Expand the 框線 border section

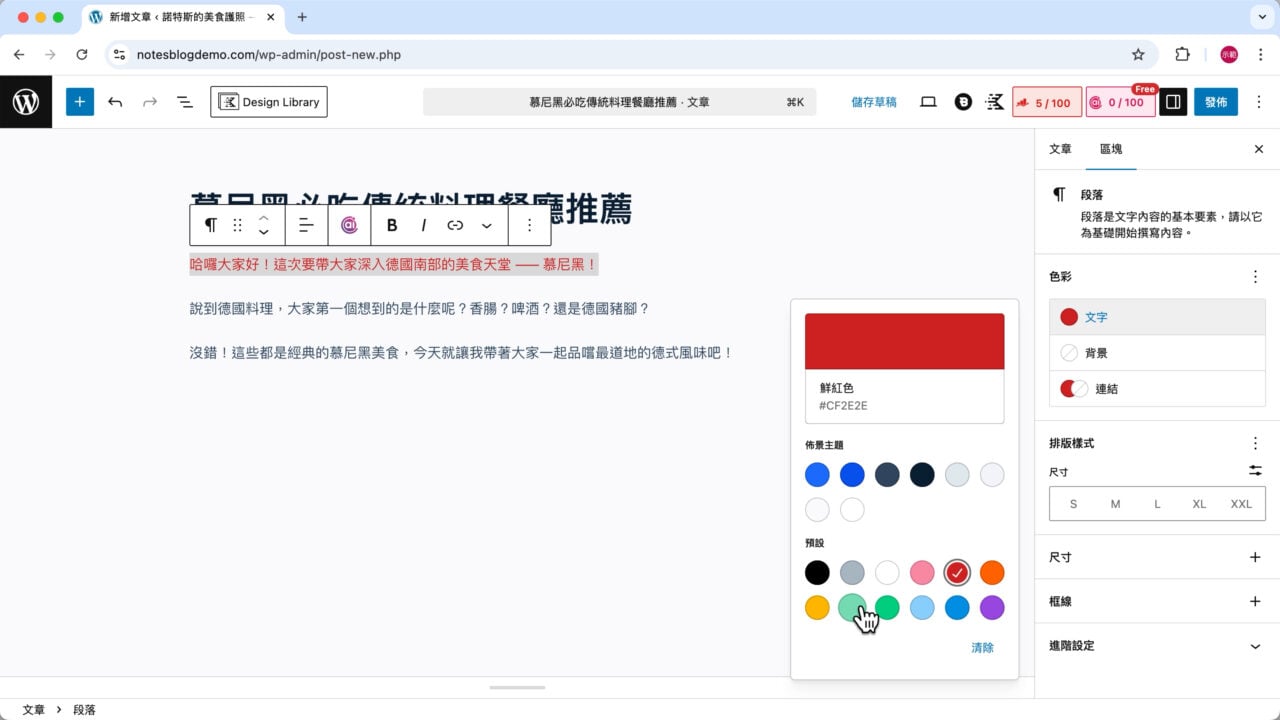1155,601
